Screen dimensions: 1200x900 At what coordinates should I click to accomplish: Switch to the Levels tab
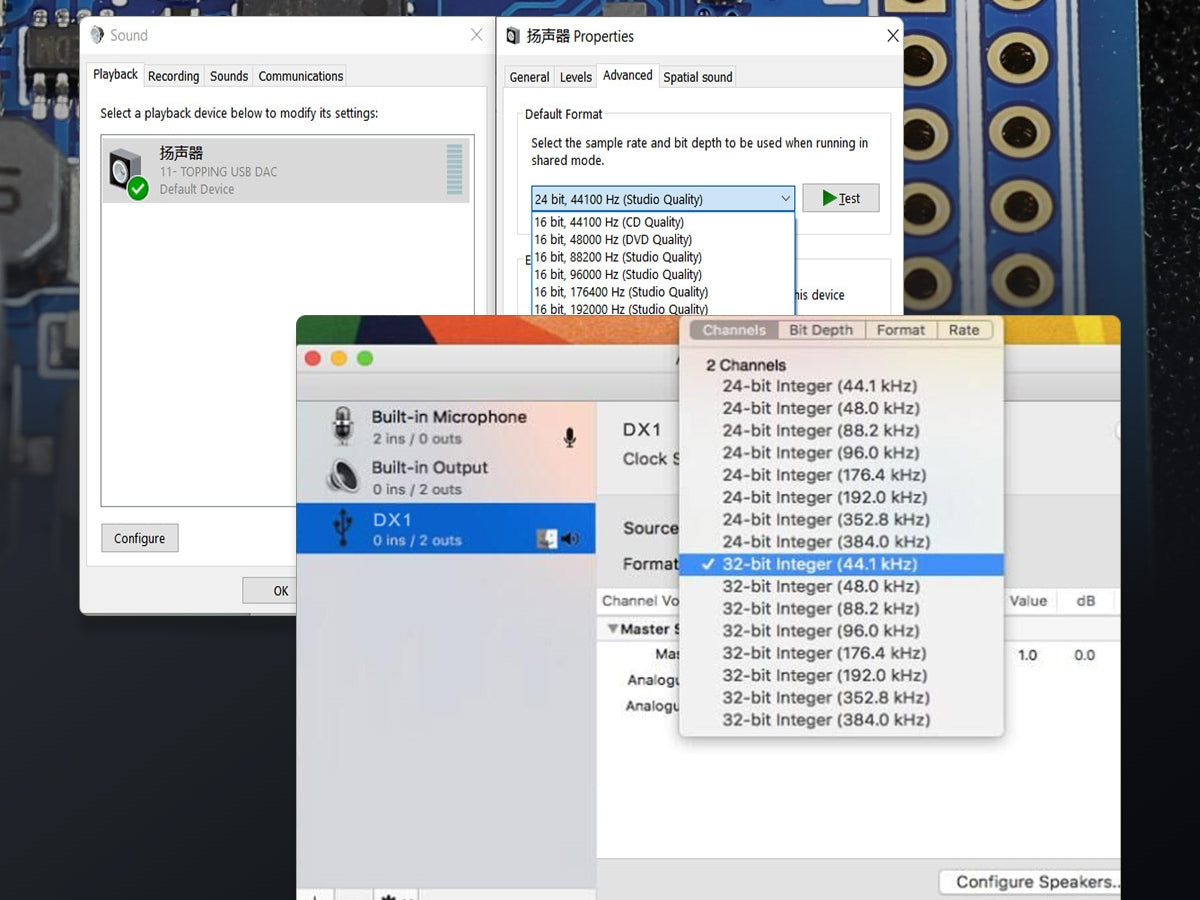(575, 77)
